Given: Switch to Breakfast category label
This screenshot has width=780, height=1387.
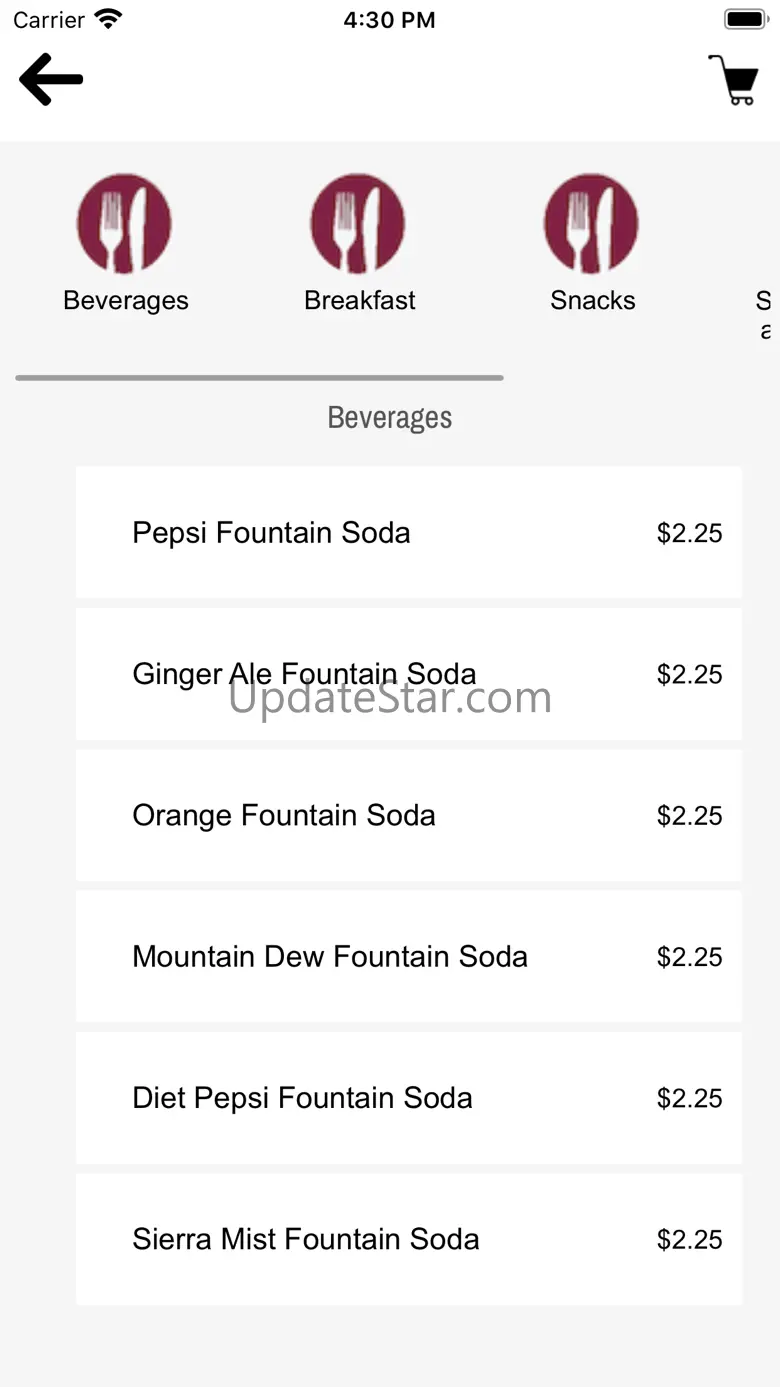Looking at the screenshot, I should (360, 301).
